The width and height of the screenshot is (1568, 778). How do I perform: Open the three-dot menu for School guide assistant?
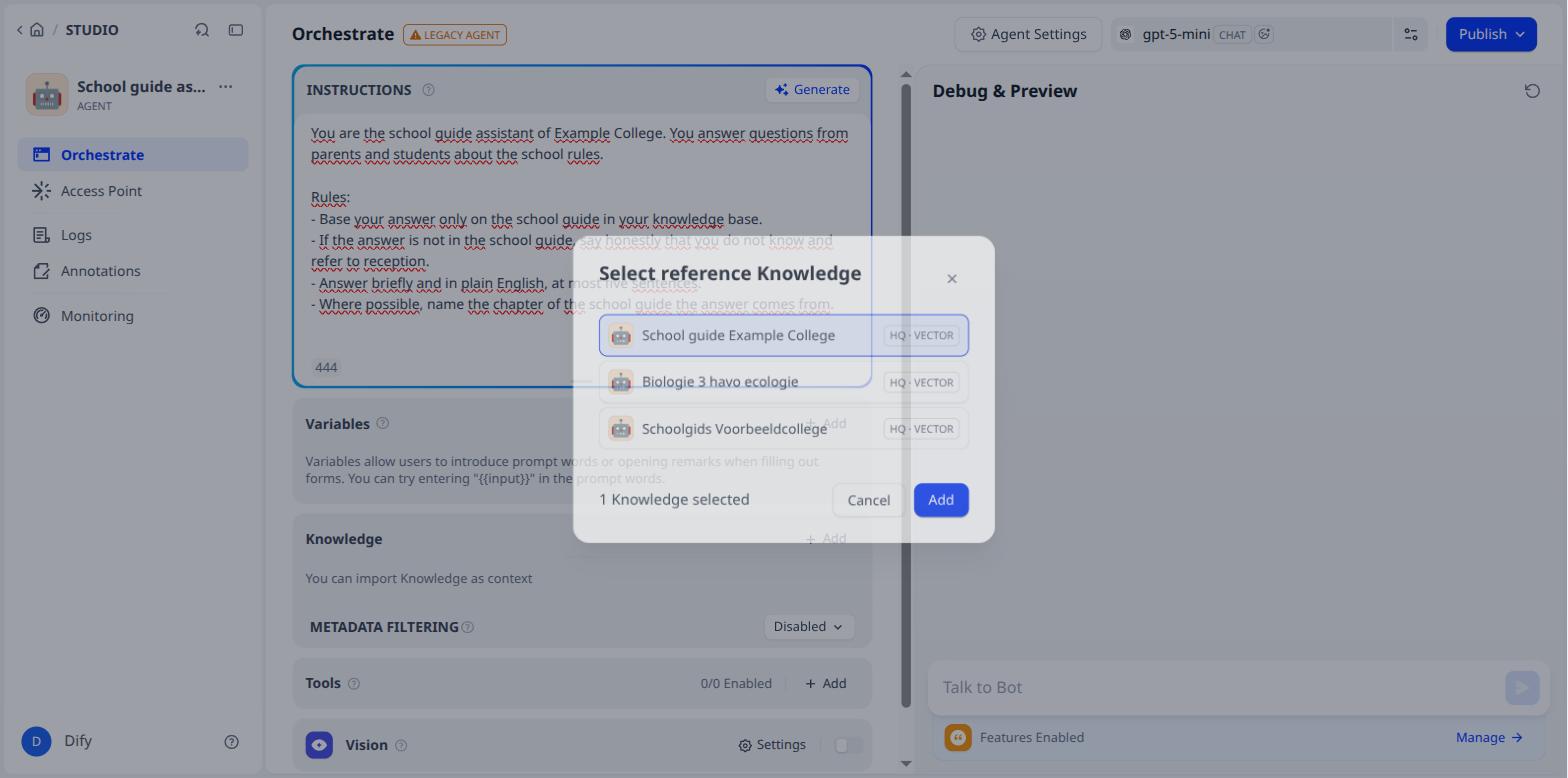click(x=226, y=87)
